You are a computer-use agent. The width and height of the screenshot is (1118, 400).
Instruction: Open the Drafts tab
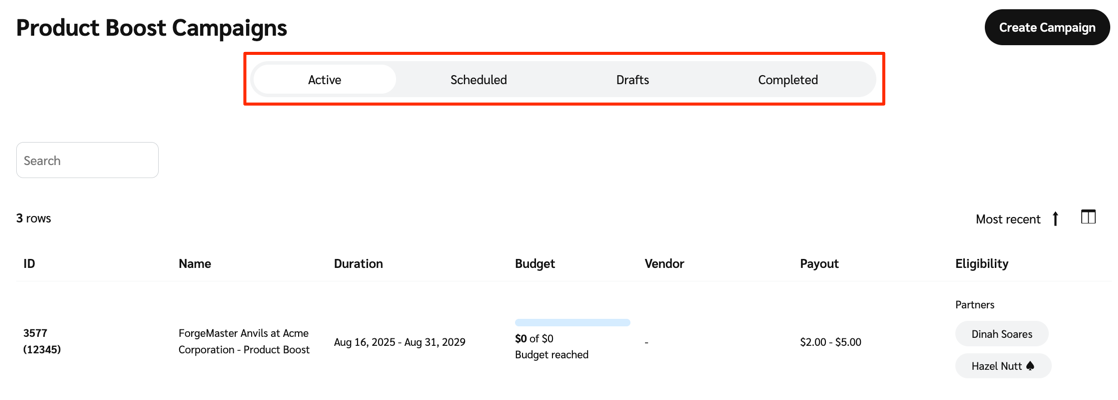click(632, 80)
